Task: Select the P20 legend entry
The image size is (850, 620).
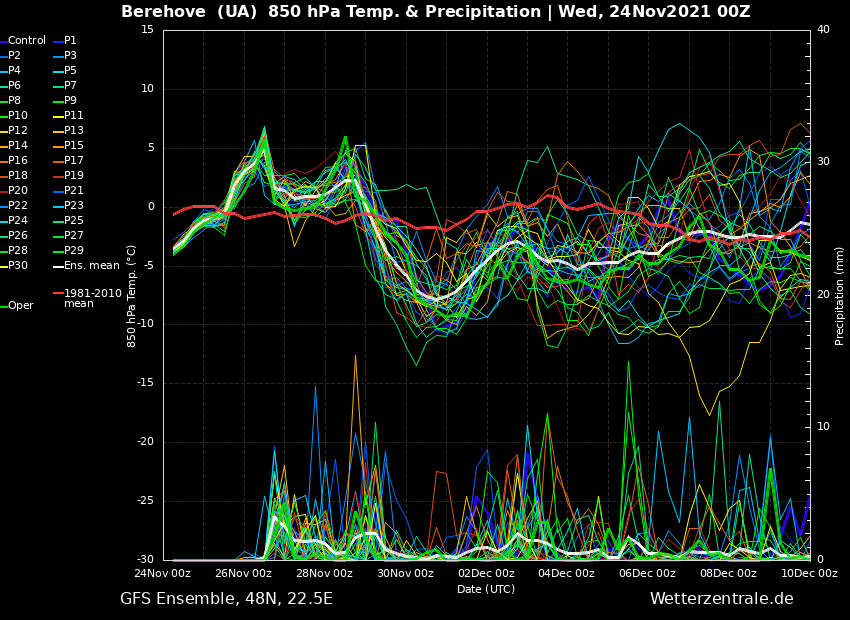Action: (x=18, y=191)
